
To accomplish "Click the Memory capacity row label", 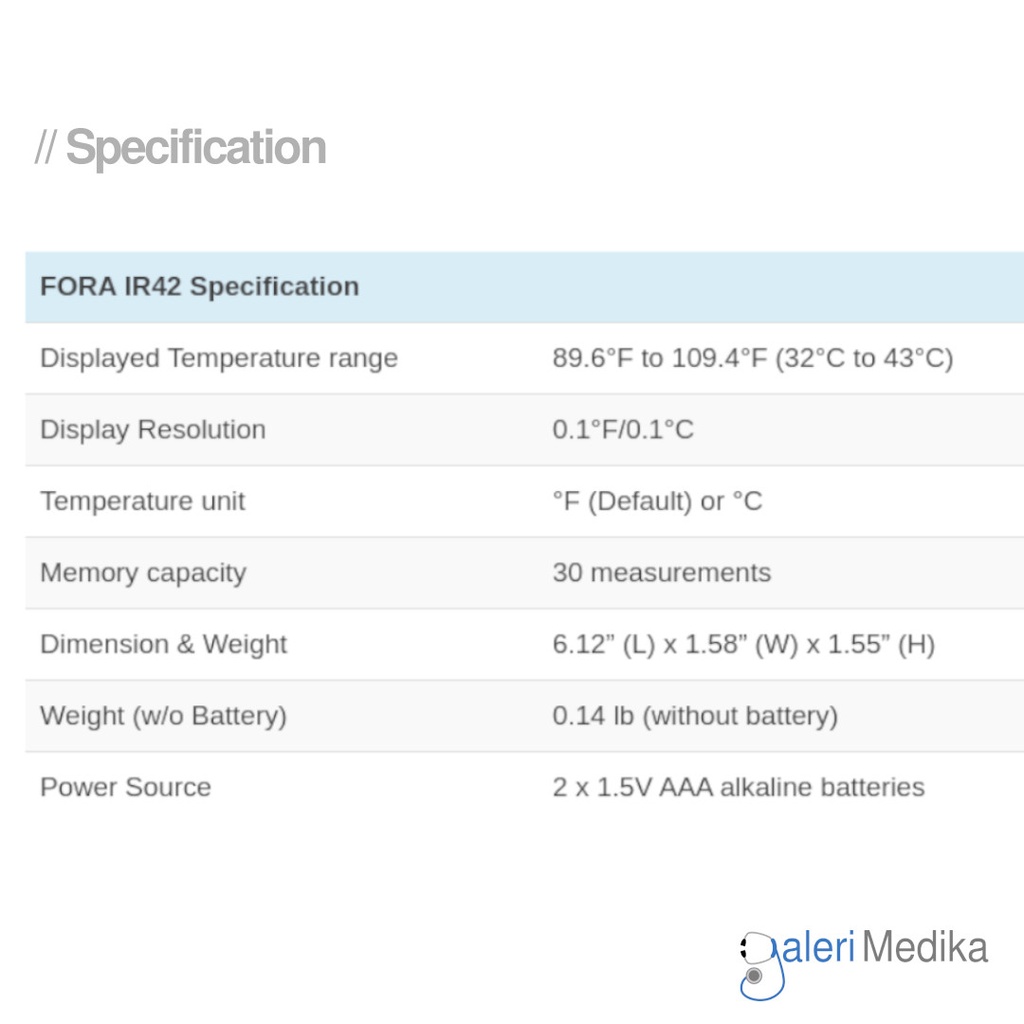I will coord(143,573).
